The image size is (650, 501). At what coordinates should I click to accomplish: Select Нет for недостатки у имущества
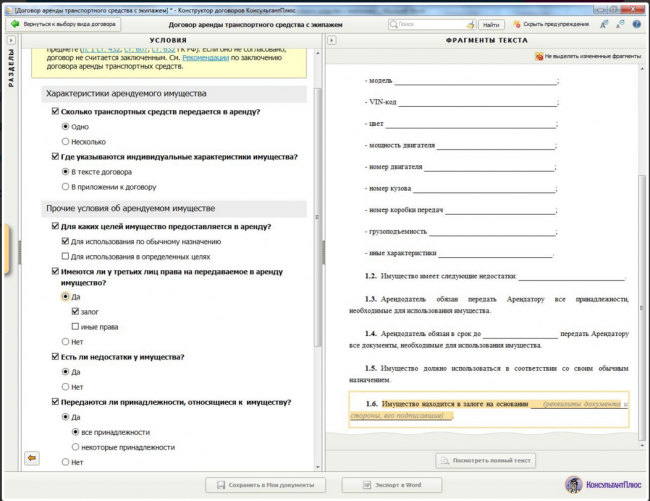coord(65,387)
